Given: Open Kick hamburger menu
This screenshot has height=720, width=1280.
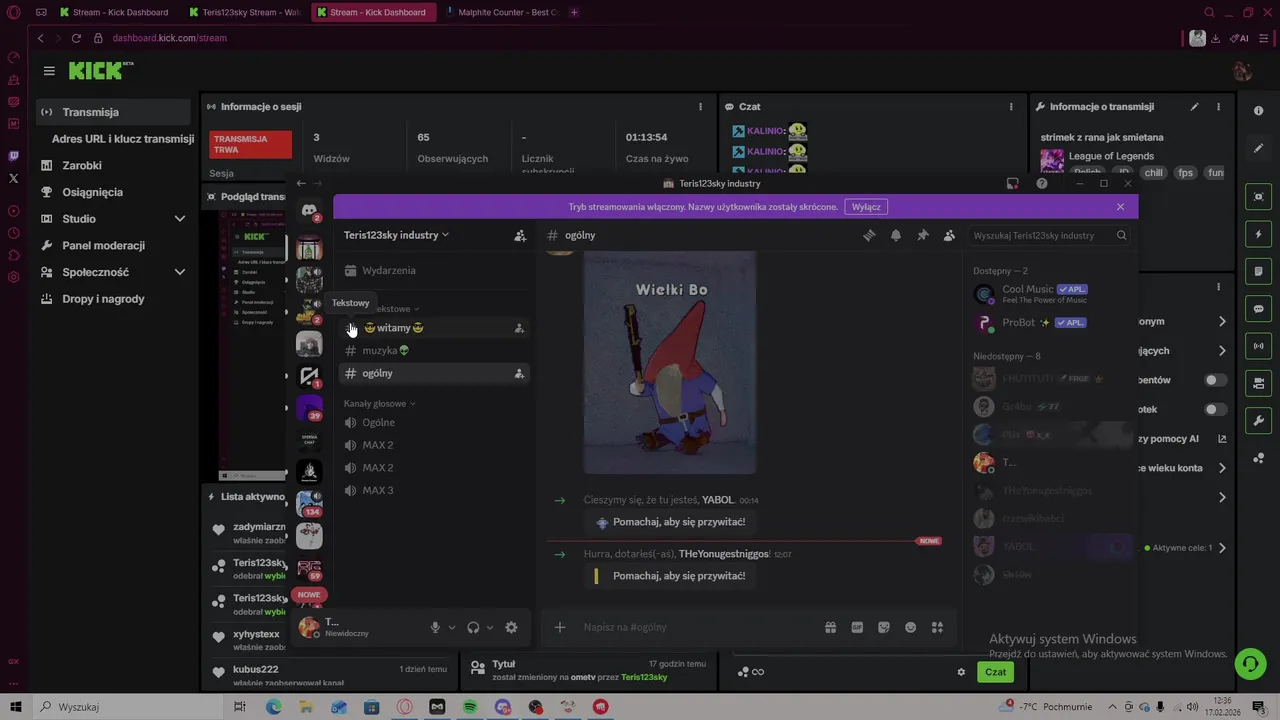Looking at the screenshot, I should 49,71.
